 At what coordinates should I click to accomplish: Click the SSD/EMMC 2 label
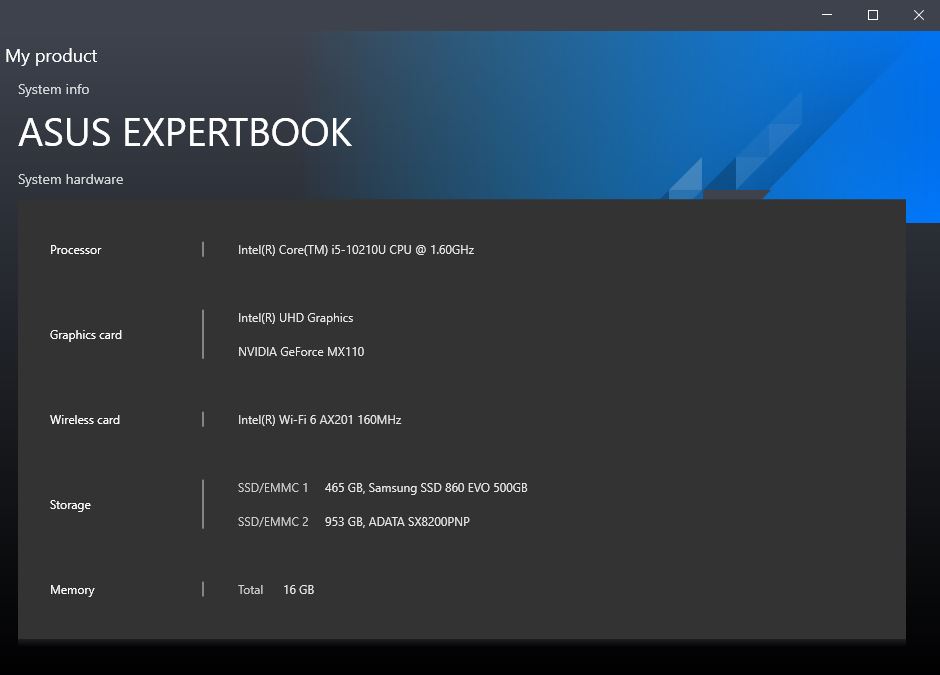click(273, 522)
